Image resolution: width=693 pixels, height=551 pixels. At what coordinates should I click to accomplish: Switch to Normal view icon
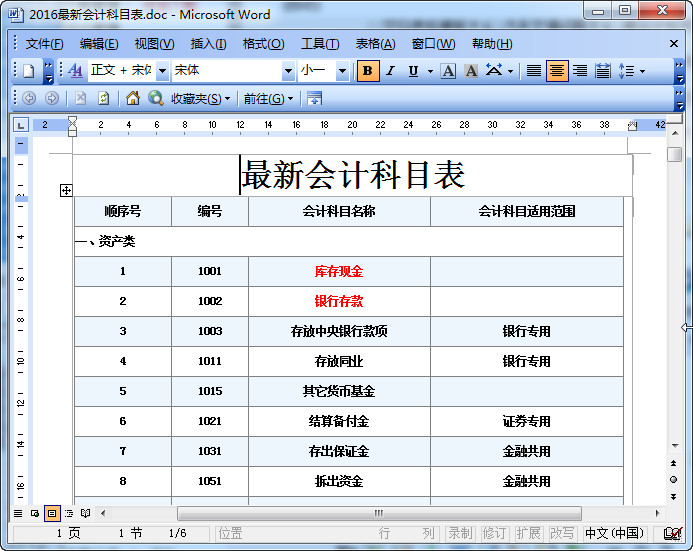[18, 513]
